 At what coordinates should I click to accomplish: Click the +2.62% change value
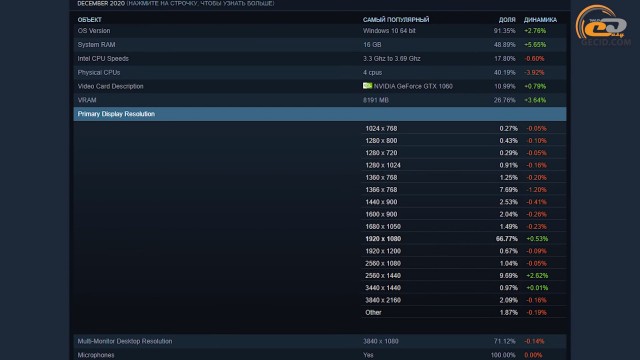pyautogui.click(x=537, y=276)
